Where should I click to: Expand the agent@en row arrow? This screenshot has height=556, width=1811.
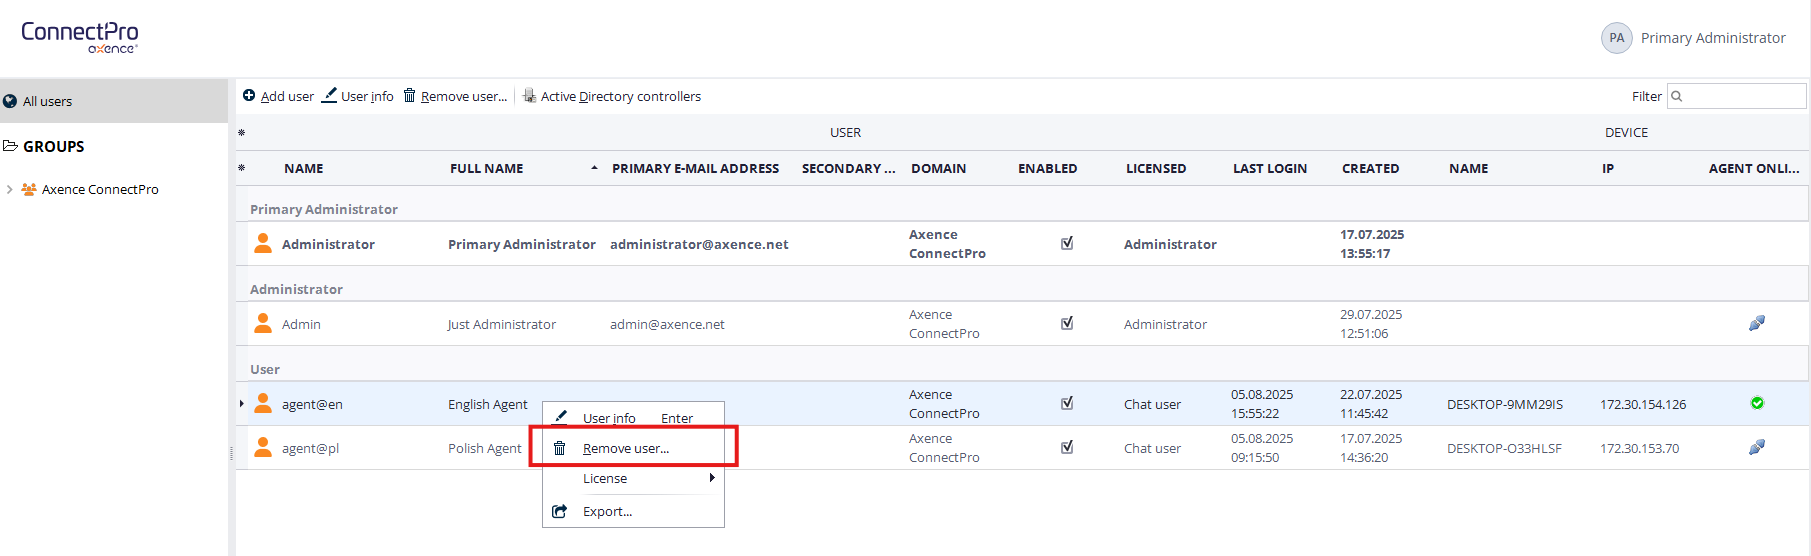(242, 404)
